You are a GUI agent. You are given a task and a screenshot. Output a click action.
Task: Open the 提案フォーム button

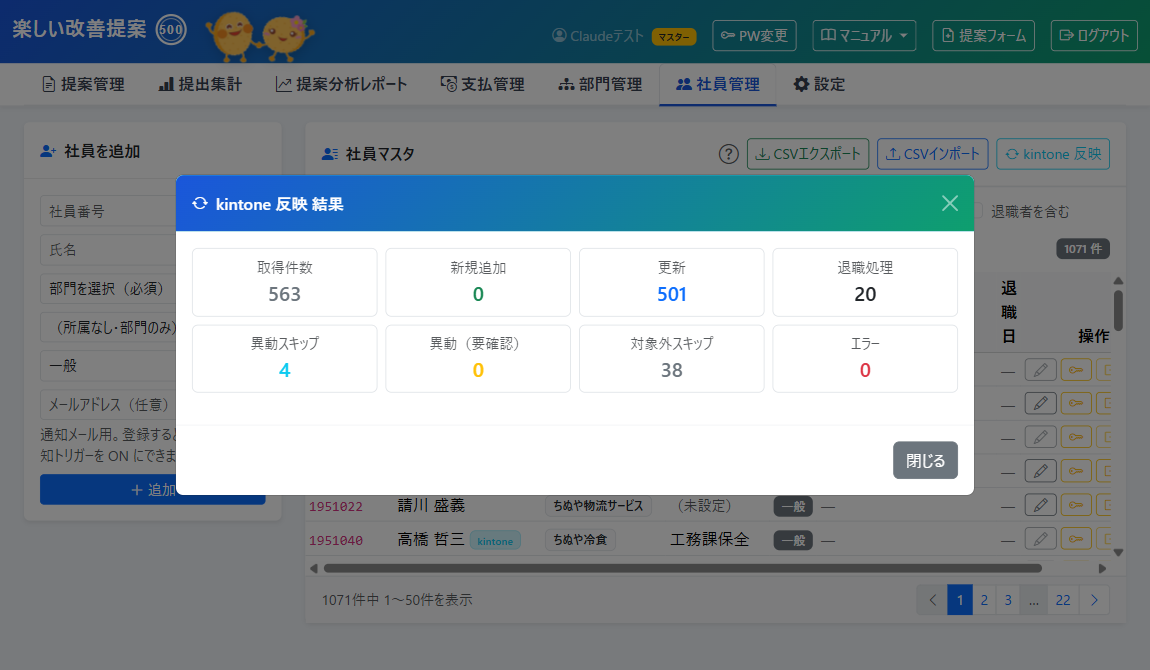click(x=983, y=35)
